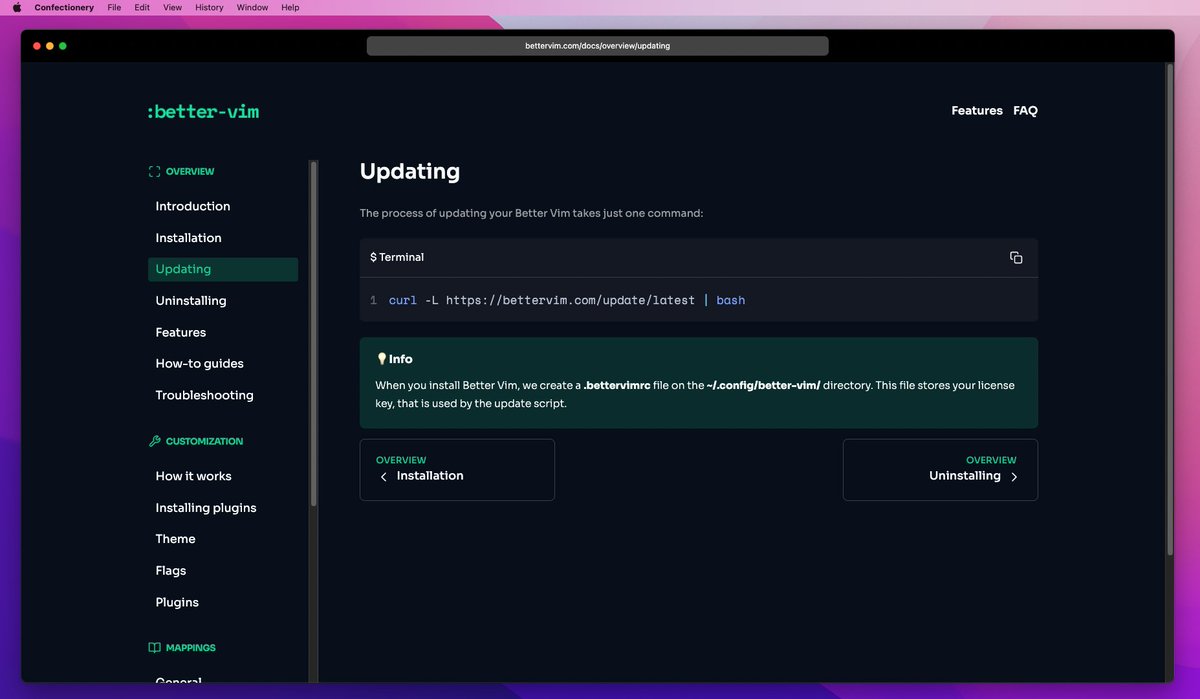Open the Window menu
1200x699 pixels.
coord(252,7)
